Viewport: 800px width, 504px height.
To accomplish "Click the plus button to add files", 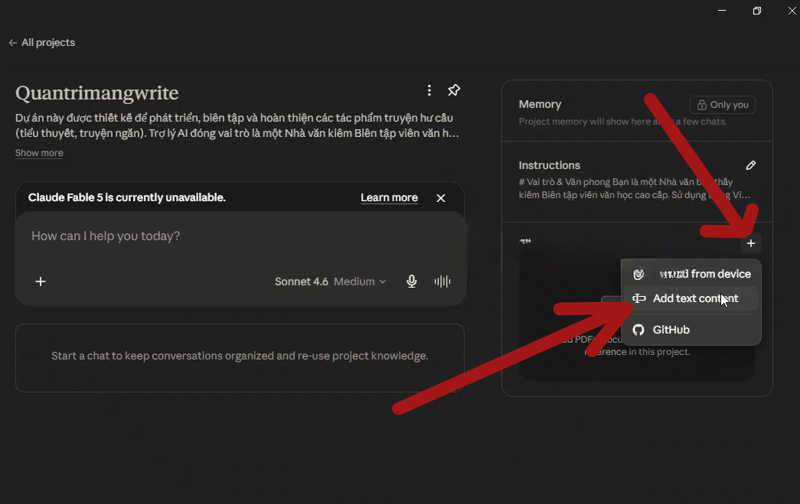I will coord(751,243).
